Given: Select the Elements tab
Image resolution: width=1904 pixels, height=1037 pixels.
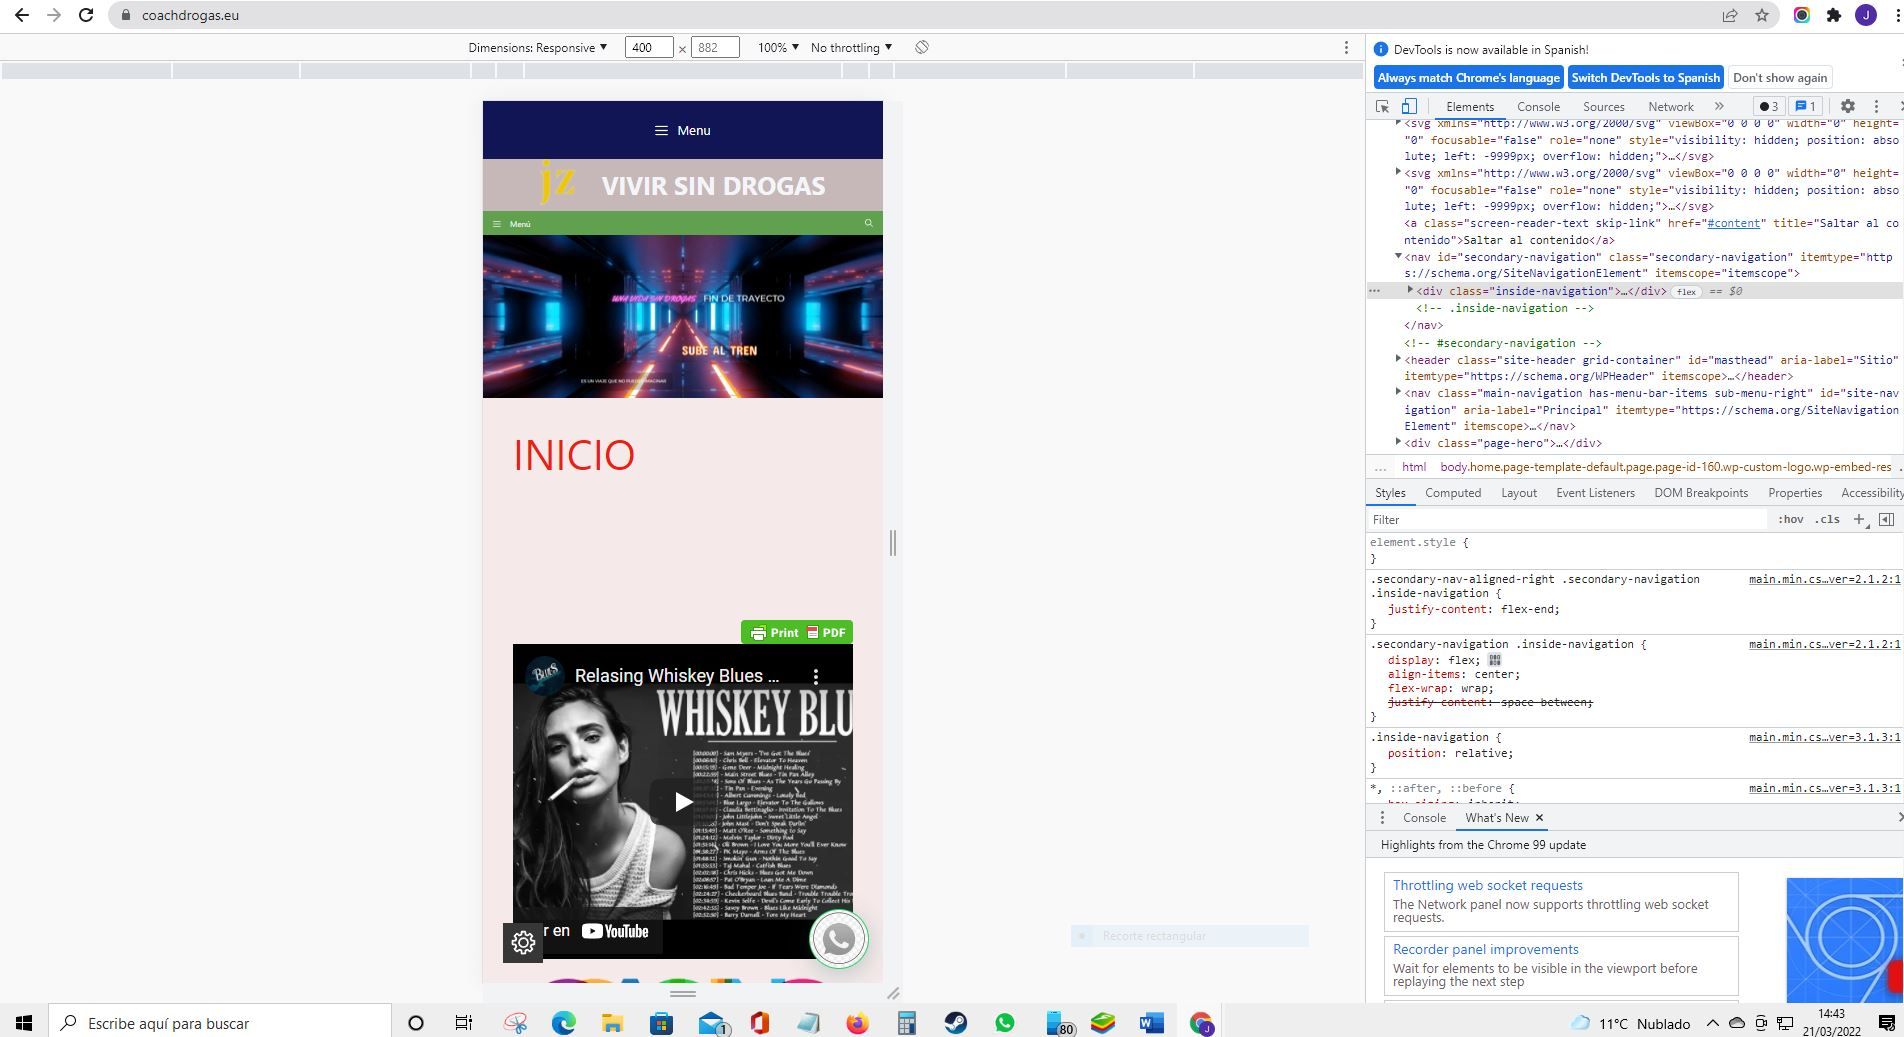Looking at the screenshot, I should (1469, 107).
